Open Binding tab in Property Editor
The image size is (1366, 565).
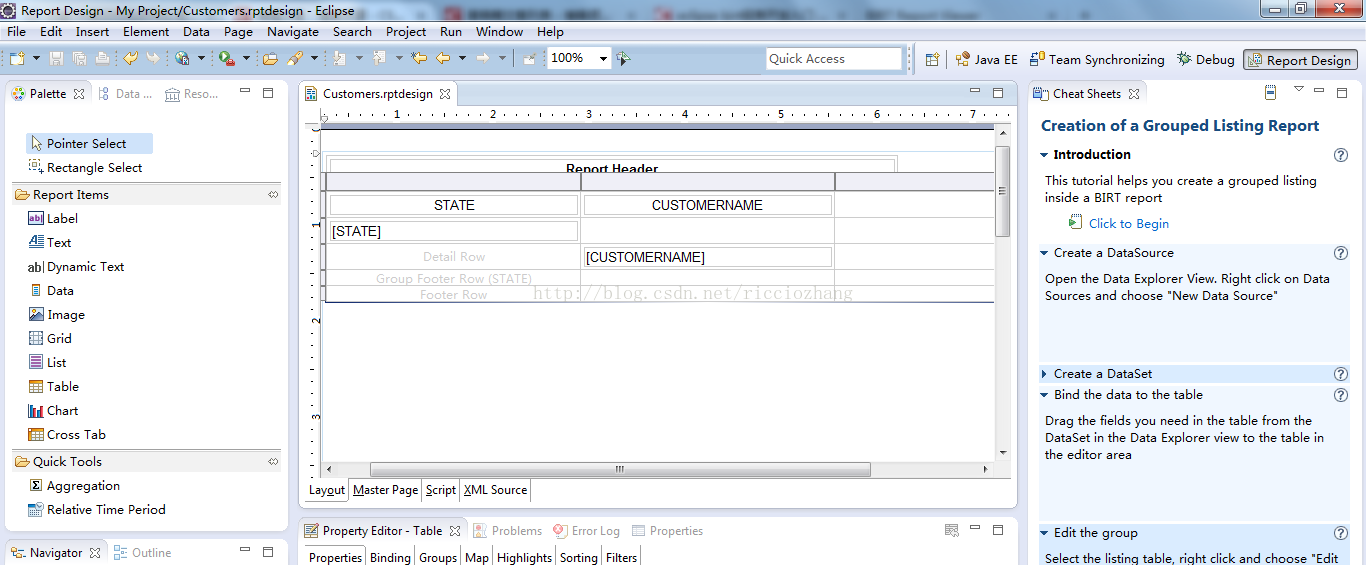[390, 558]
